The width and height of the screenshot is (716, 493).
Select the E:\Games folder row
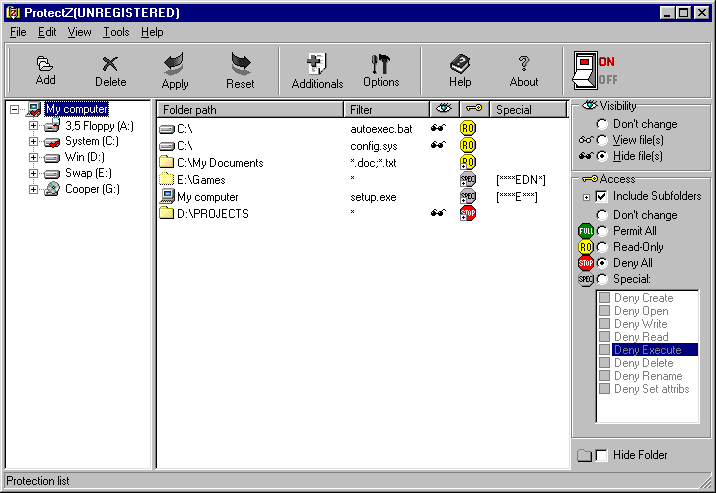pos(363,179)
